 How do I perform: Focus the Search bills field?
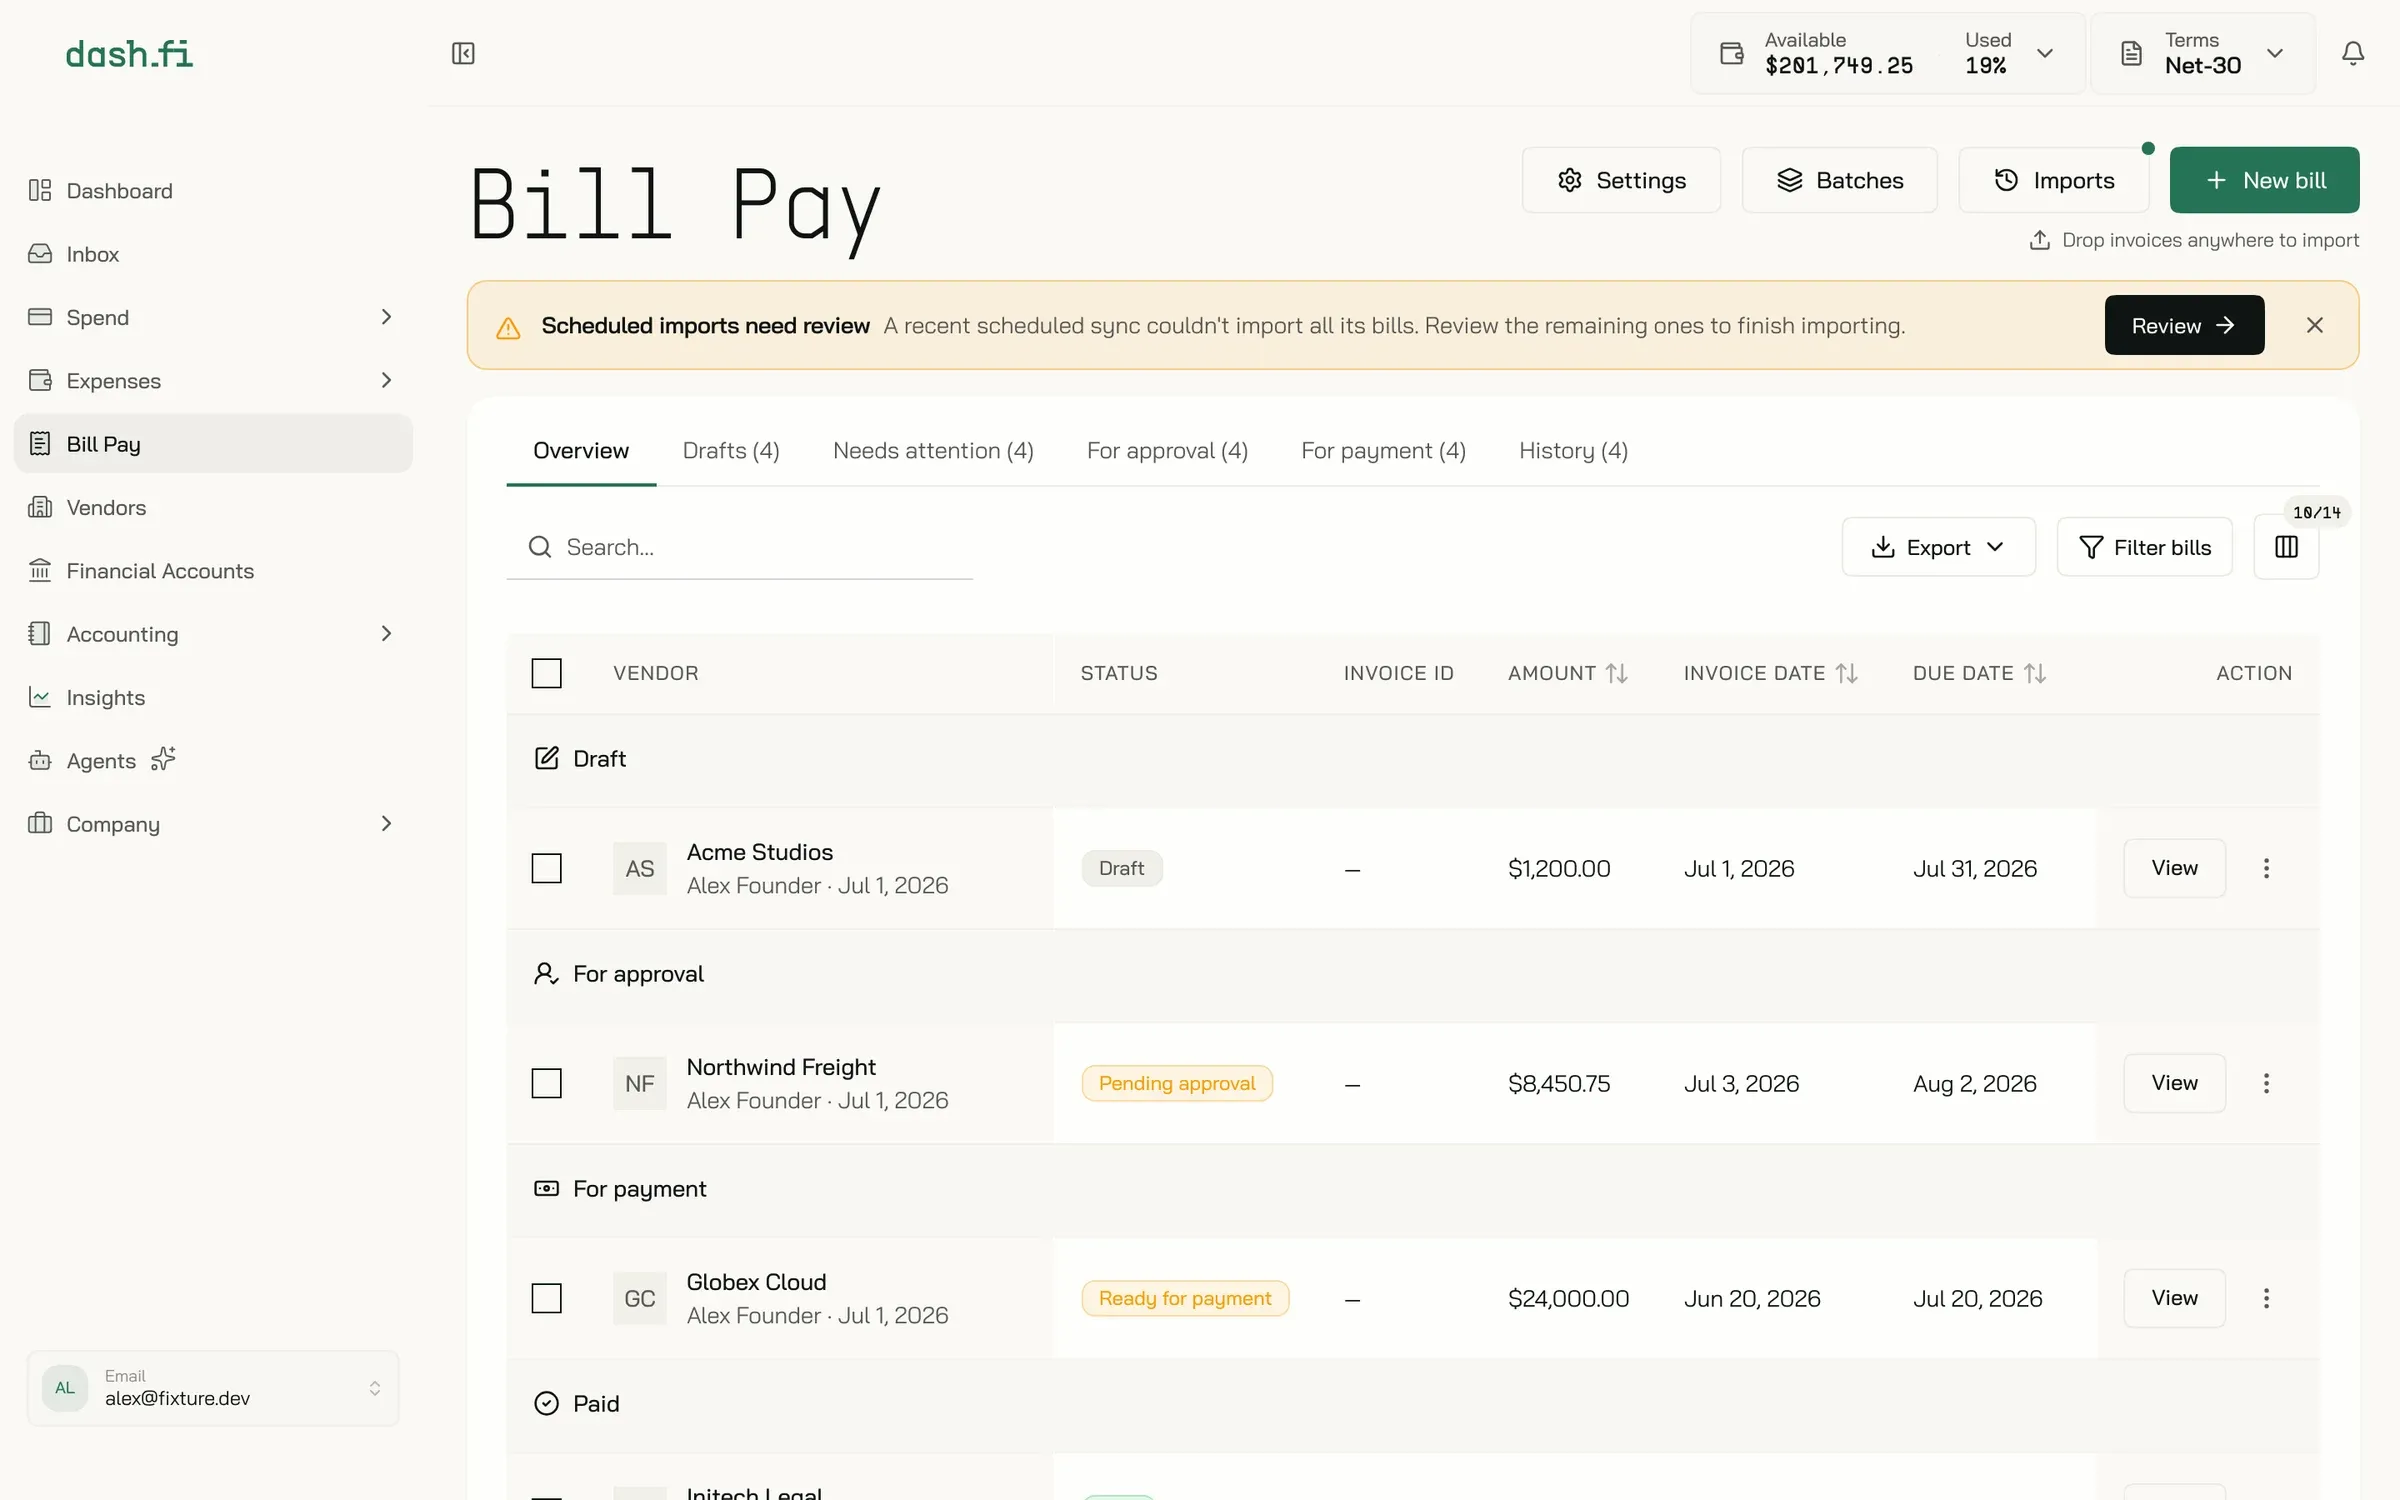[x=740, y=547]
